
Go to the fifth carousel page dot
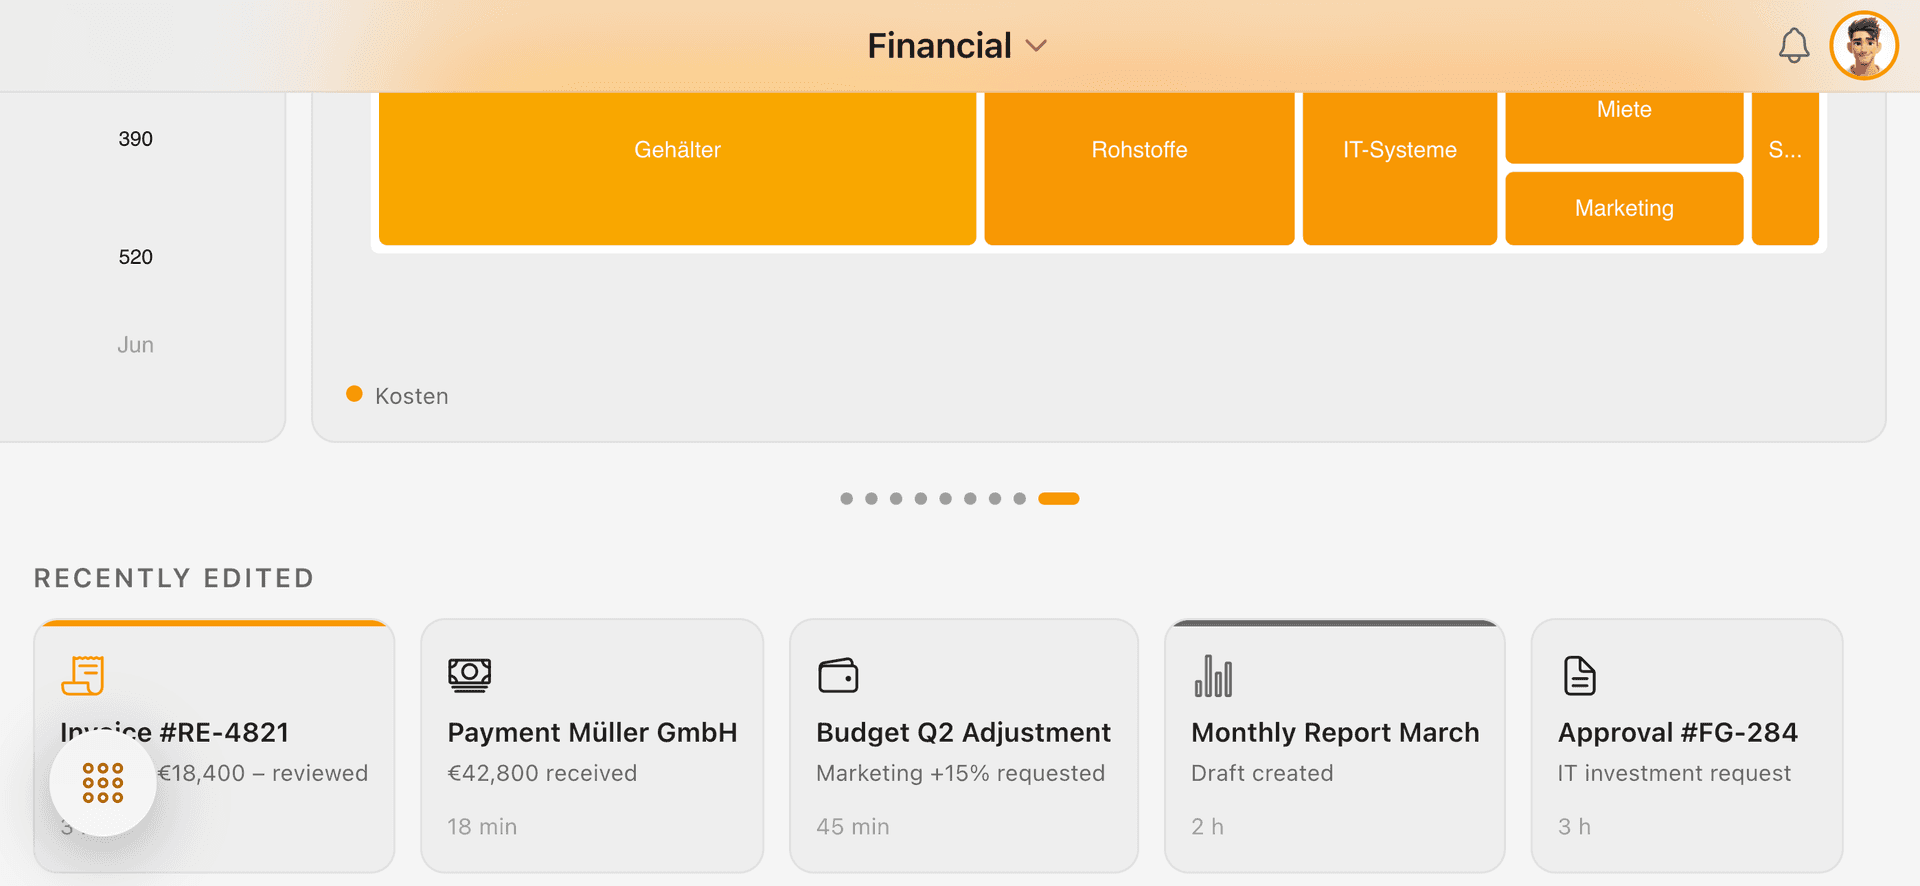pos(945,498)
